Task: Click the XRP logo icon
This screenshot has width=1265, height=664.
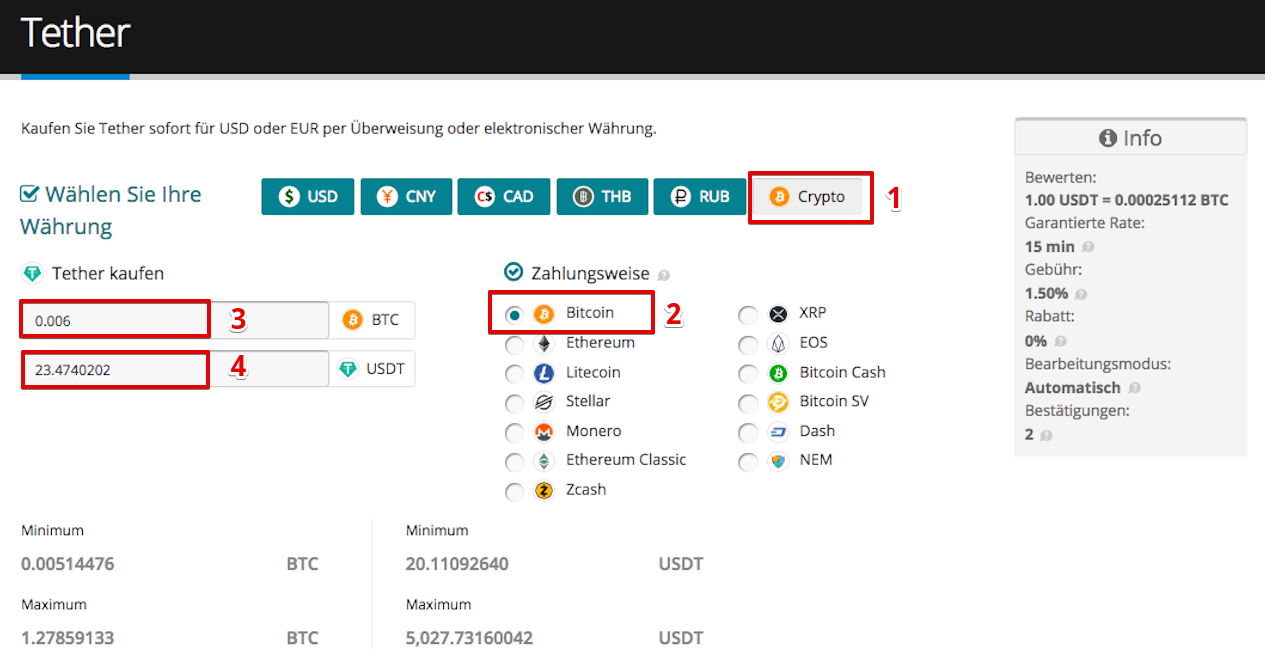Action: (778, 314)
